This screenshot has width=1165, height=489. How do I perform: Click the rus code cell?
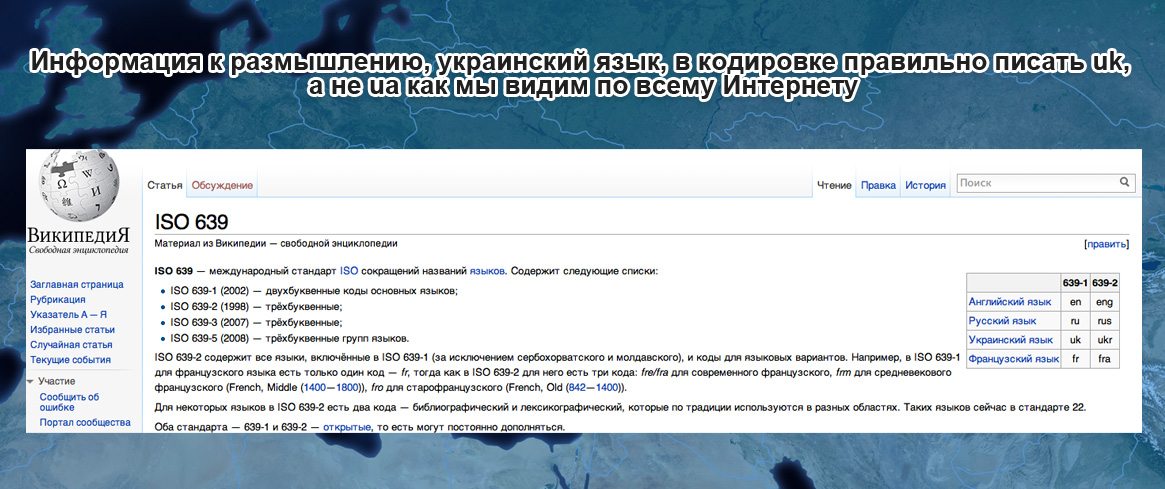coord(1105,321)
